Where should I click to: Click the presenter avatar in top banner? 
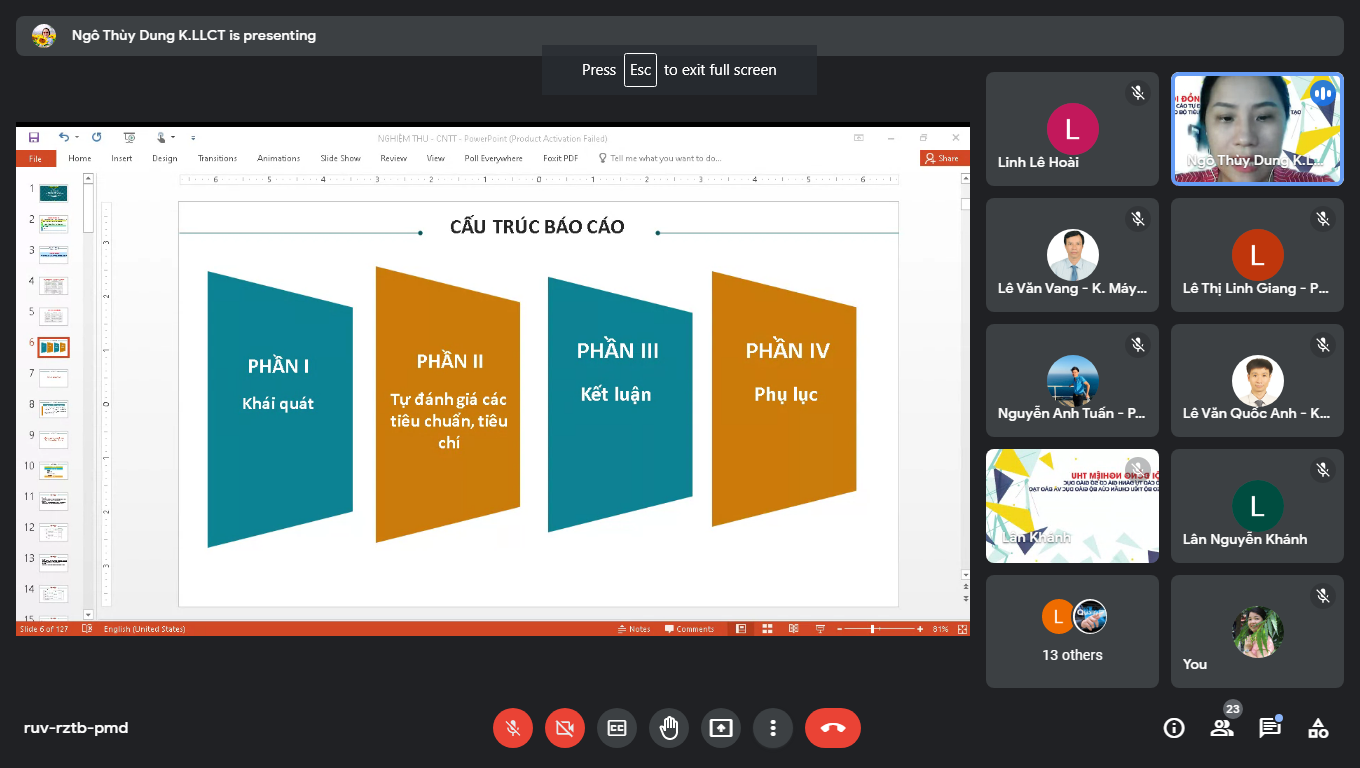pos(44,36)
